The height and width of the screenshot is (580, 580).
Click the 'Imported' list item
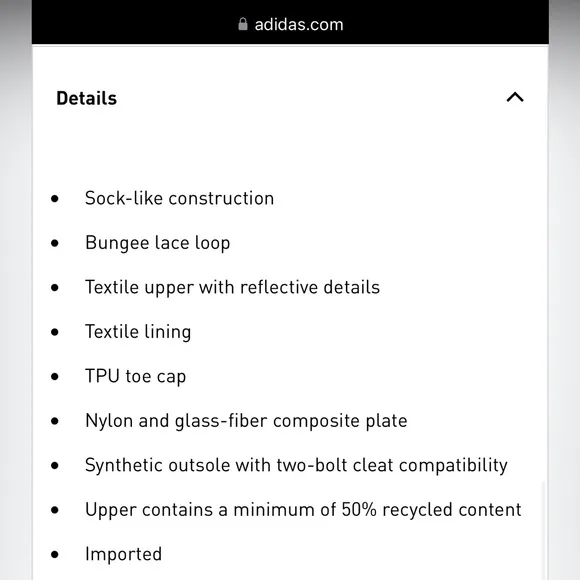[x=124, y=554]
